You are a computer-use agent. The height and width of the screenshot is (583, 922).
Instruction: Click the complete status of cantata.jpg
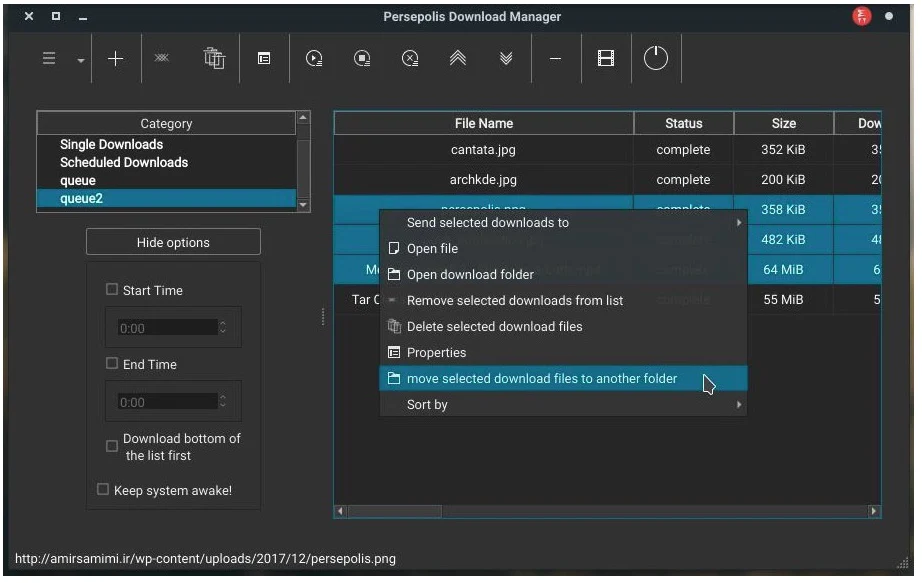[683, 150]
